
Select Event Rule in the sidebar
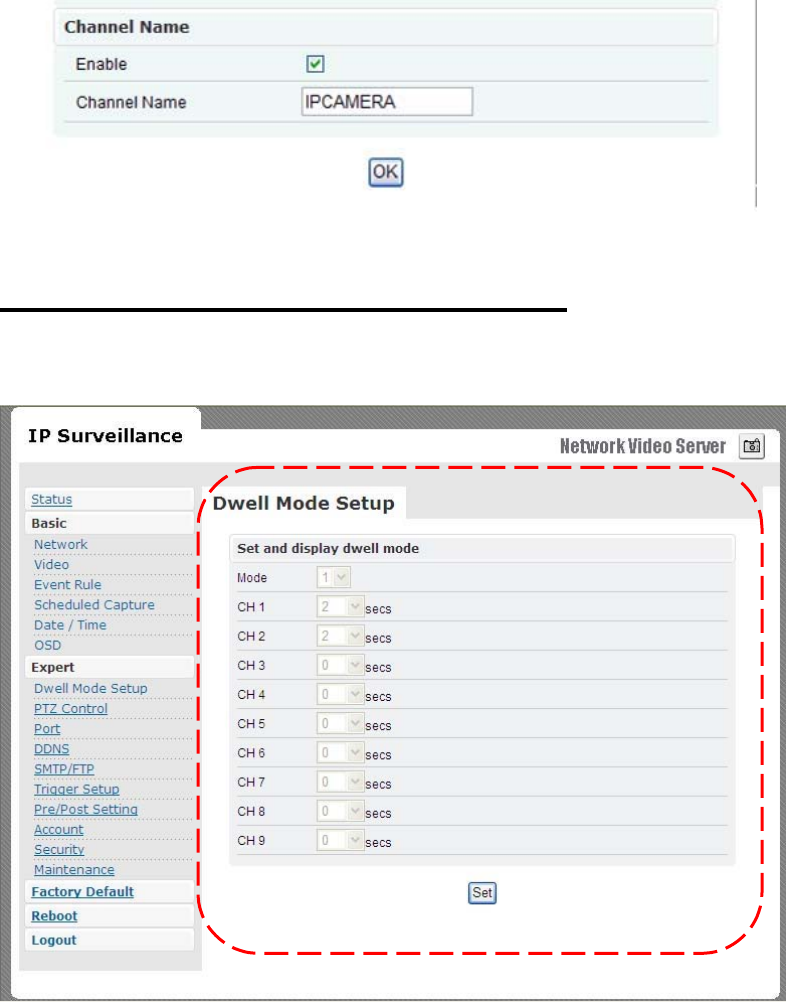pyautogui.click(x=68, y=585)
